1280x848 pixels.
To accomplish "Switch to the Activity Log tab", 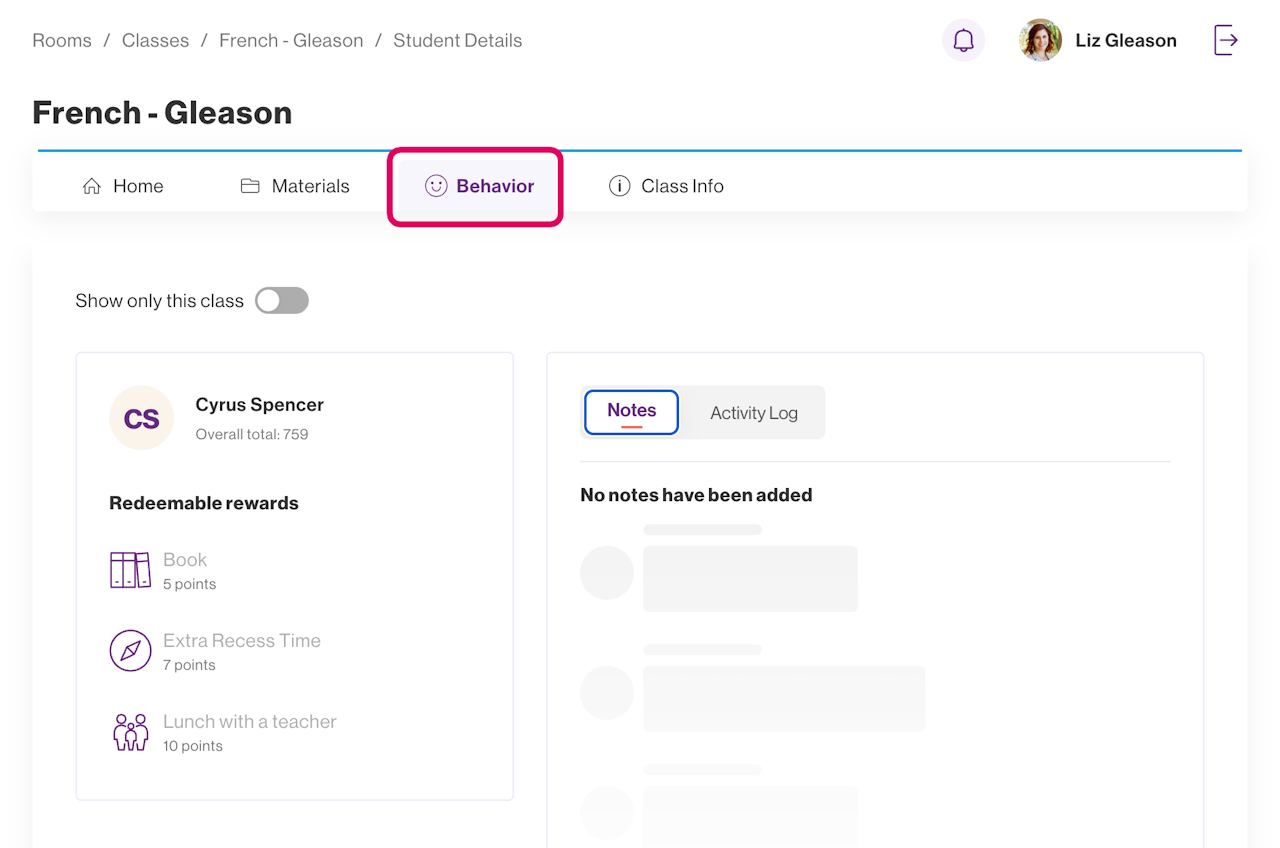I will 754,413.
